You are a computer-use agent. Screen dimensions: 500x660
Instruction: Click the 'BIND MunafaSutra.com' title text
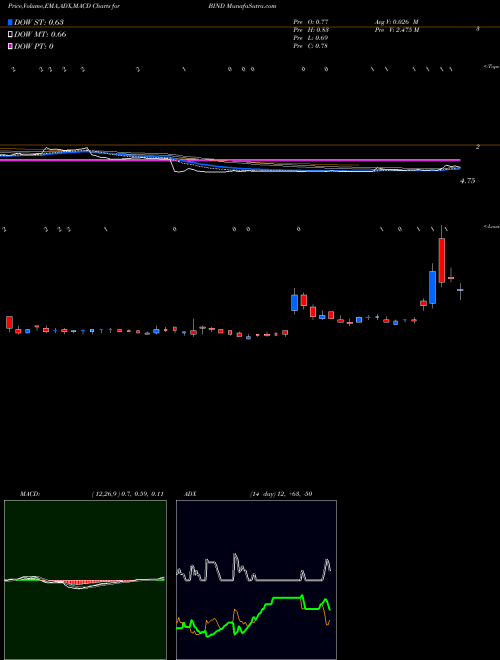[x=242, y=7]
